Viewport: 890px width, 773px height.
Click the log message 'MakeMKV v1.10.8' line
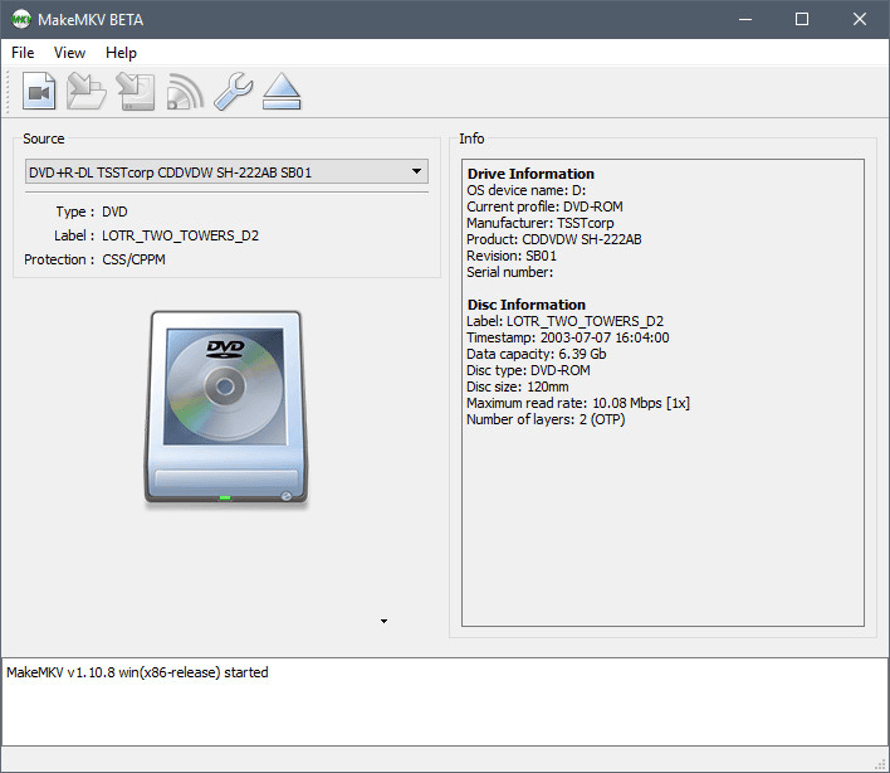137,673
